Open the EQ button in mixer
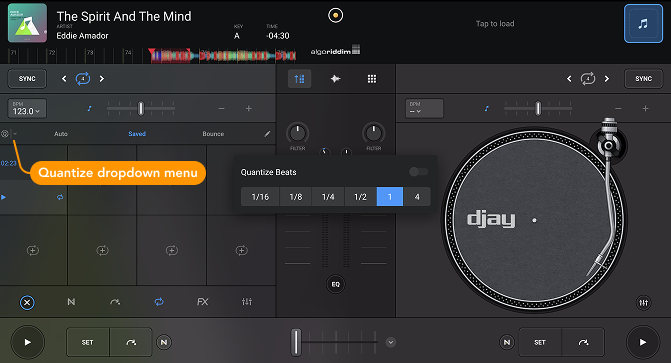This screenshot has width=671, height=363. point(336,284)
